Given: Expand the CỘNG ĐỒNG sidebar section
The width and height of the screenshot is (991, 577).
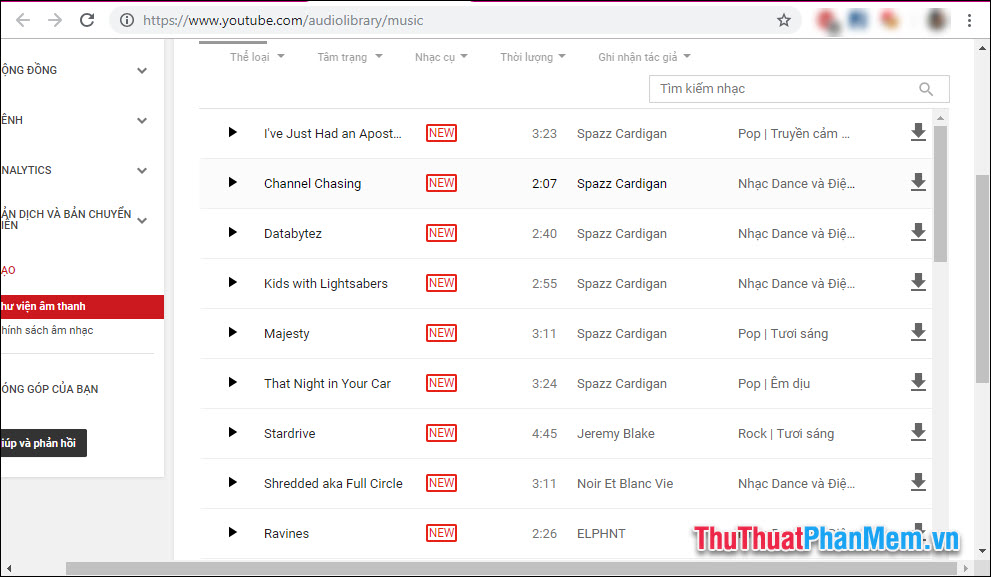Looking at the screenshot, I should click(141, 70).
